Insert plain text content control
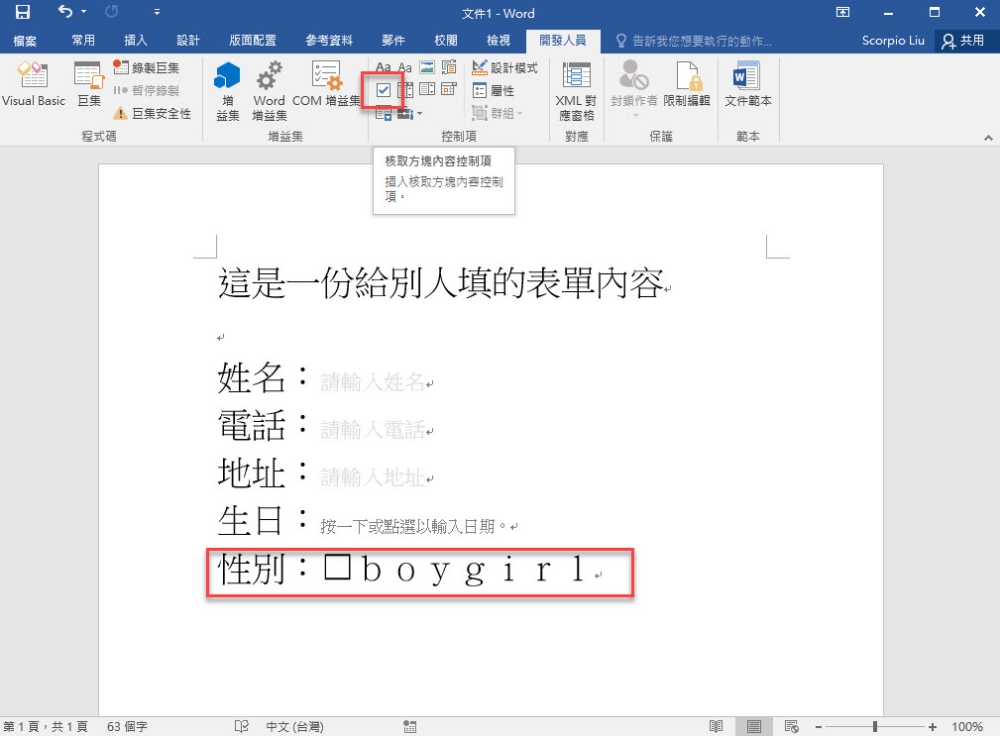This screenshot has height=736, width=1000. [x=405, y=67]
